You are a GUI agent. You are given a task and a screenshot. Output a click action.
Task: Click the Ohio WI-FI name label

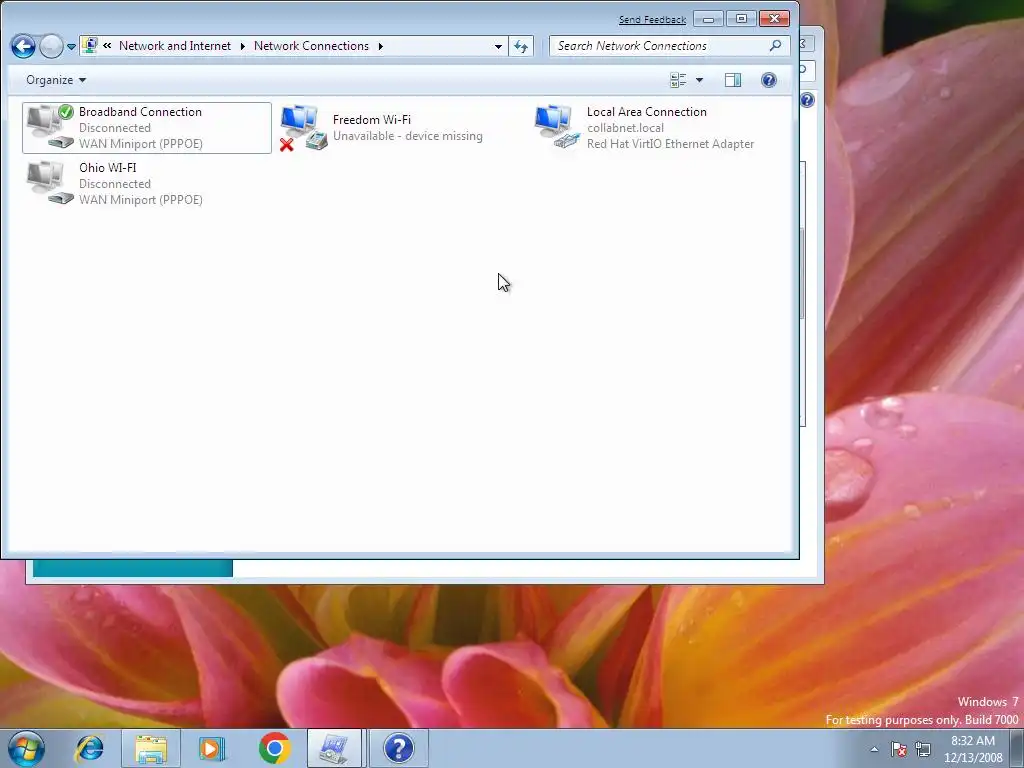point(108,168)
